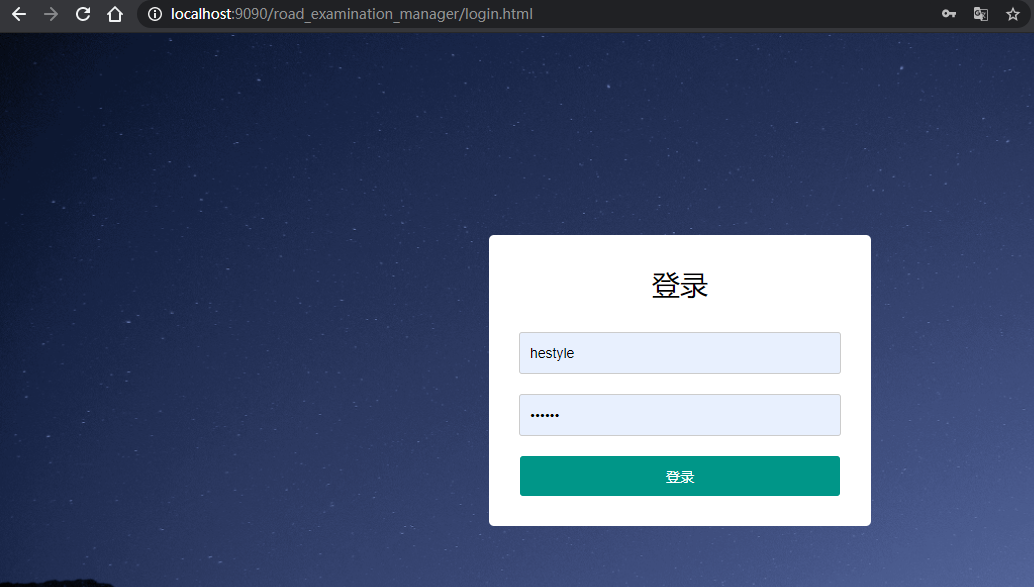Open saved passwords key icon
1034x587 pixels.
pos(949,14)
